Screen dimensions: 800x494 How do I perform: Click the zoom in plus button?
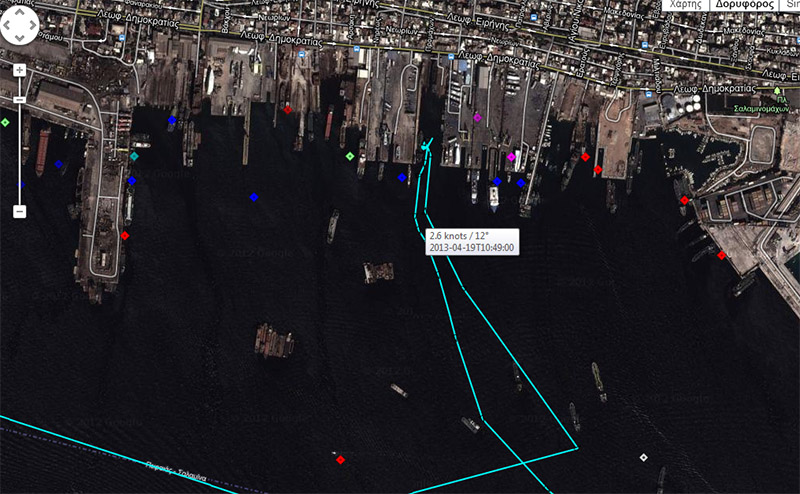click(x=18, y=70)
